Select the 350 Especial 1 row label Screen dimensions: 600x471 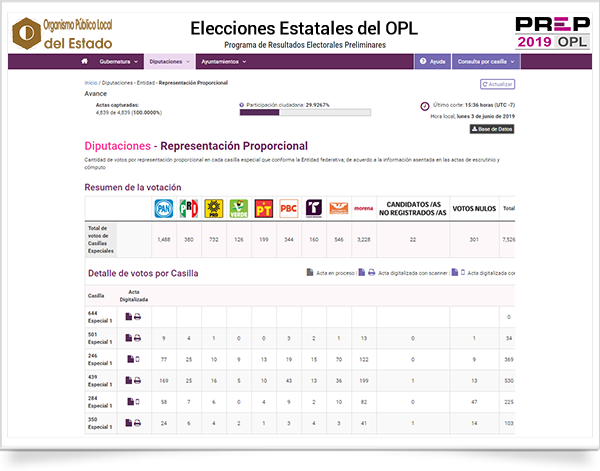tap(100, 423)
